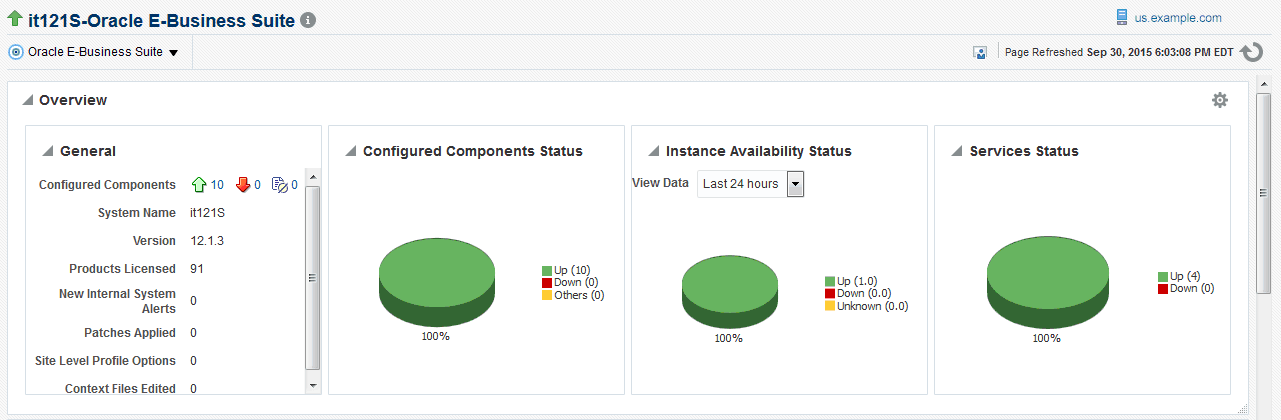Click the Patches Applied label

pyautogui.click(x=130, y=333)
